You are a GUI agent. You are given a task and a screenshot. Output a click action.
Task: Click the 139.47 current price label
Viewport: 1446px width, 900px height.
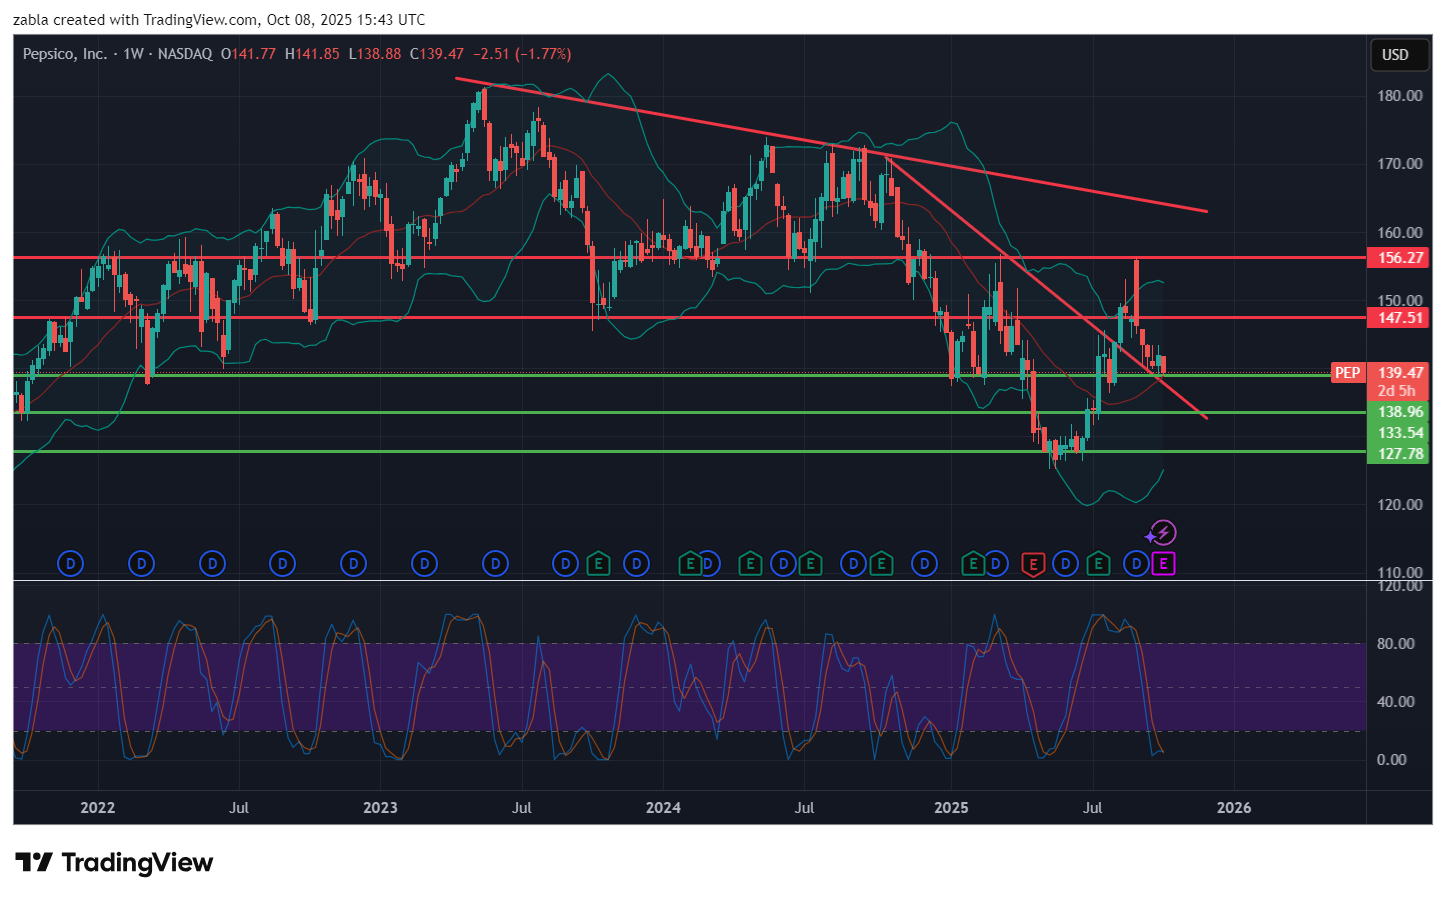[1400, 373]
